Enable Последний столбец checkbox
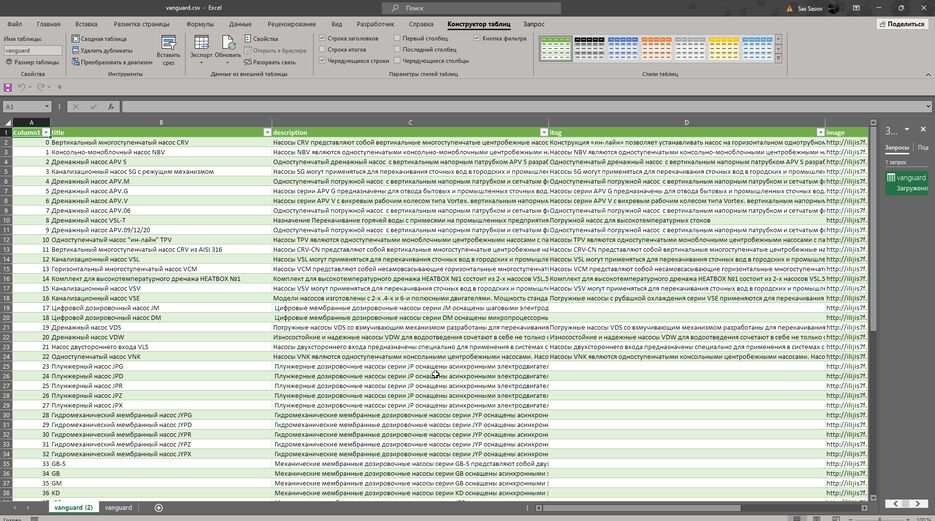The height and width of the screenshot is (521, 935). tap(397, 49)
